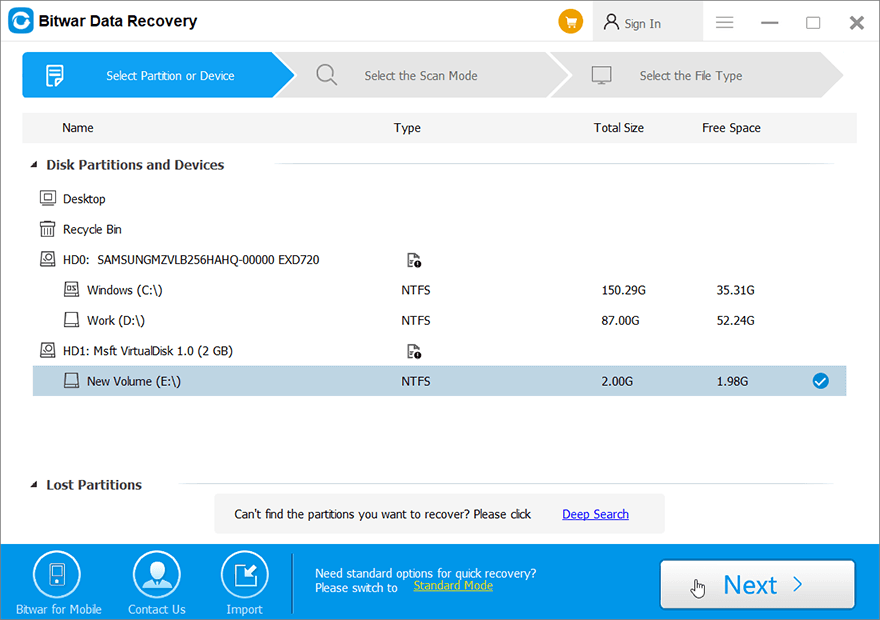The image size is (880, 620).
Task: Switch to Standard Mode via link
Action: 453,586
